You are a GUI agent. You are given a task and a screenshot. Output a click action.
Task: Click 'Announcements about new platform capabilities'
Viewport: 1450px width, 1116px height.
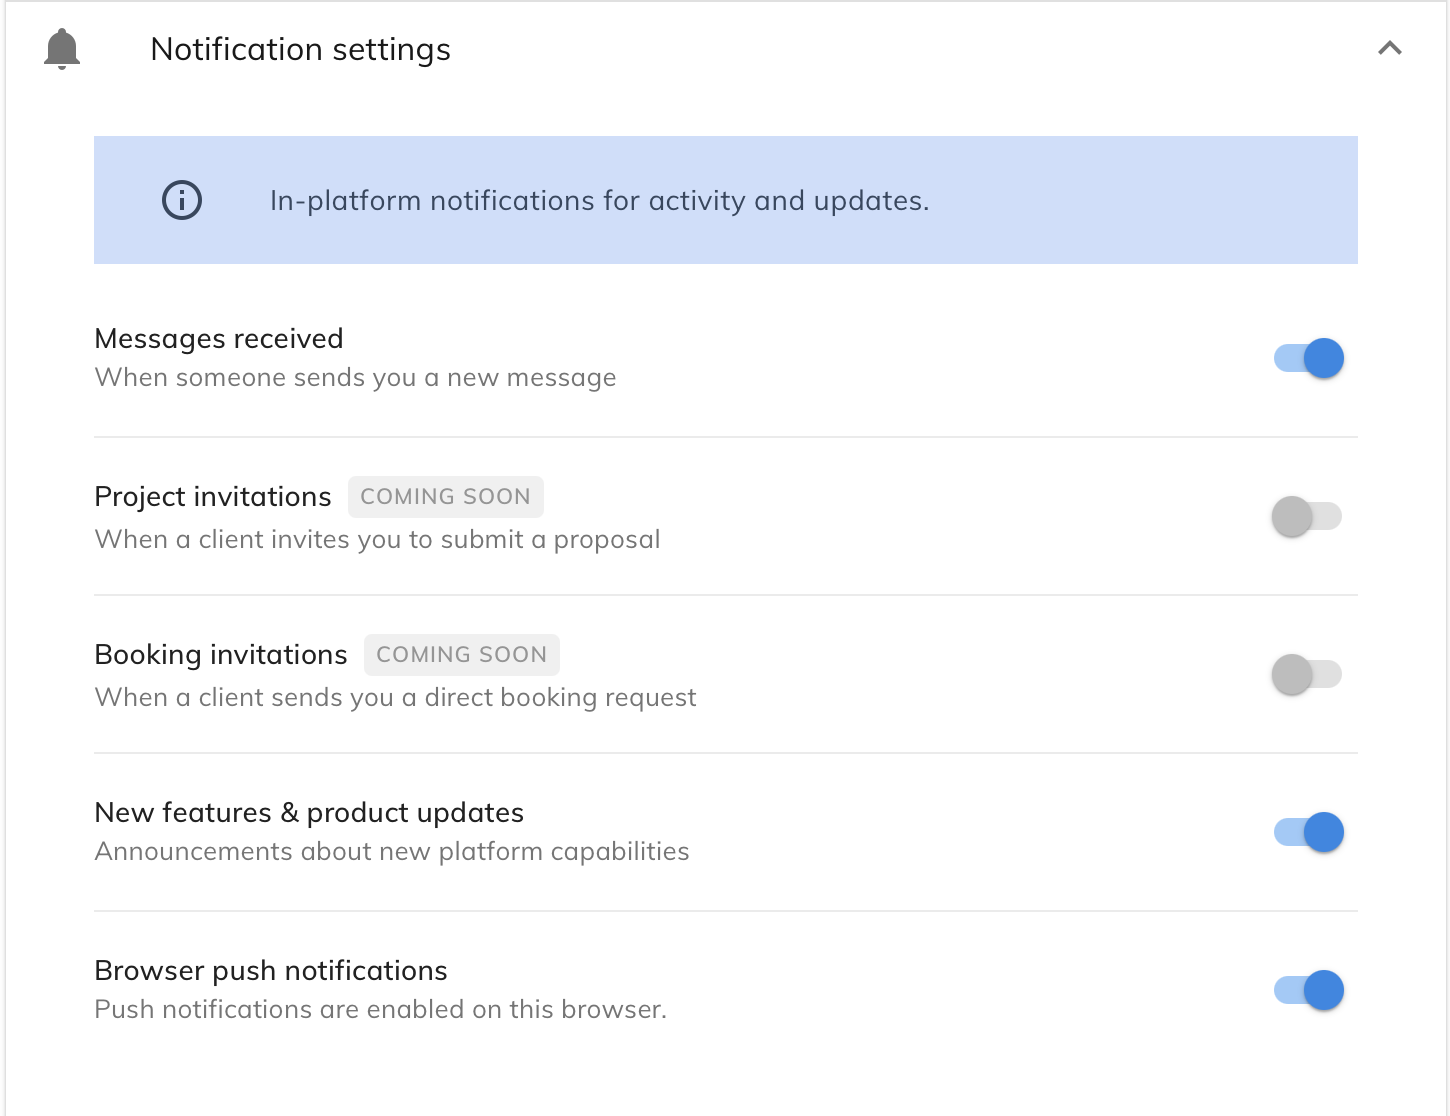click(392, 852)
